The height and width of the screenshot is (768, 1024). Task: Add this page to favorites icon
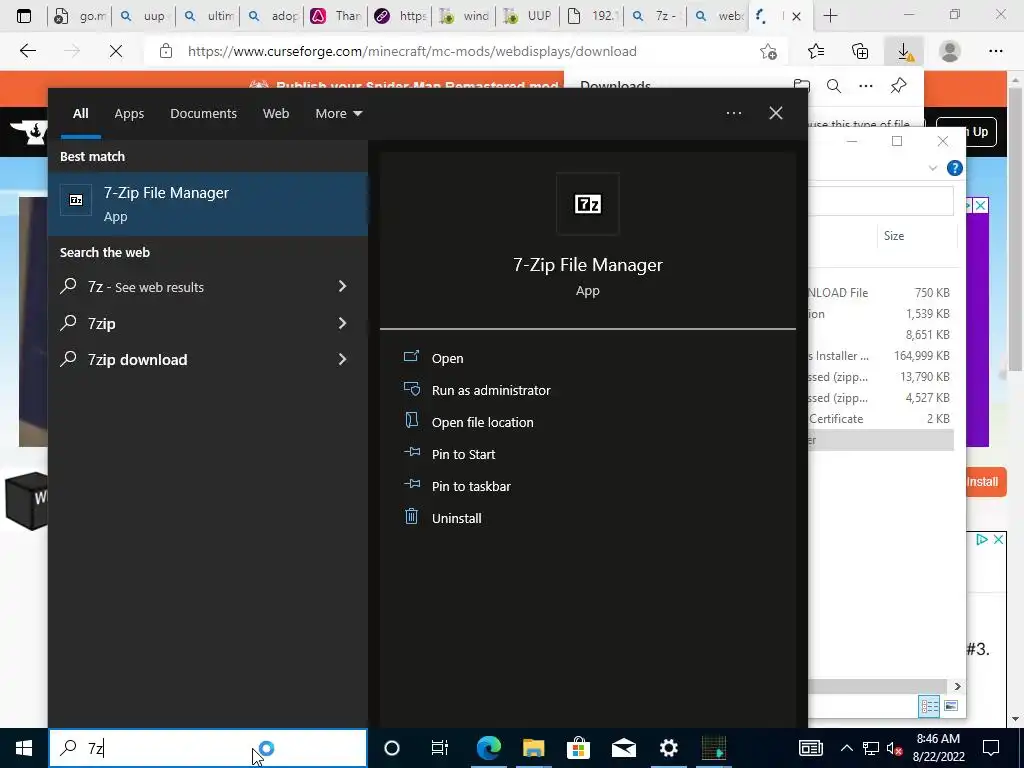click(769, 51)
